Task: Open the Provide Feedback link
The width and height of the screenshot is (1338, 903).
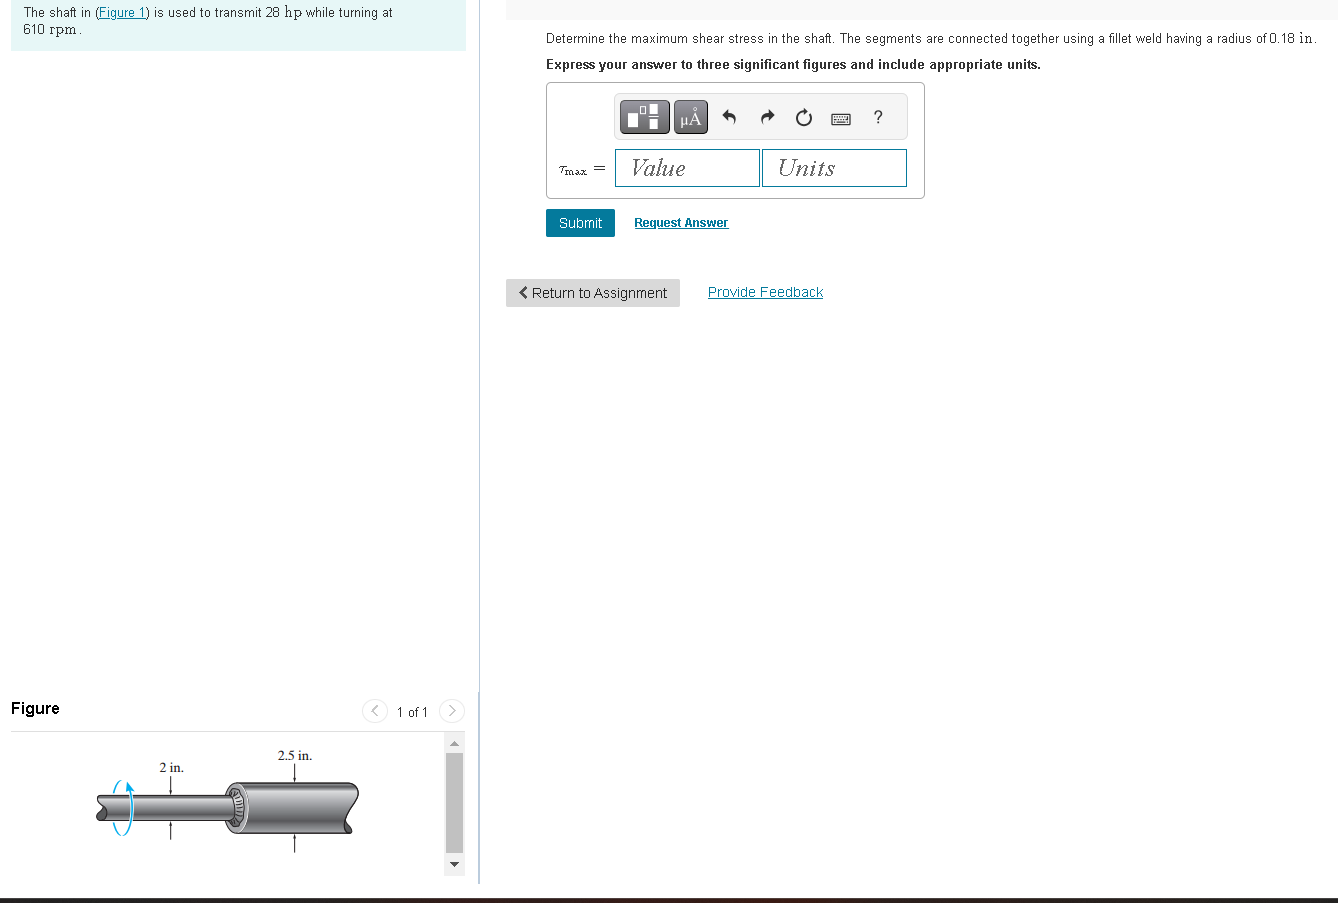Action: 765,291
